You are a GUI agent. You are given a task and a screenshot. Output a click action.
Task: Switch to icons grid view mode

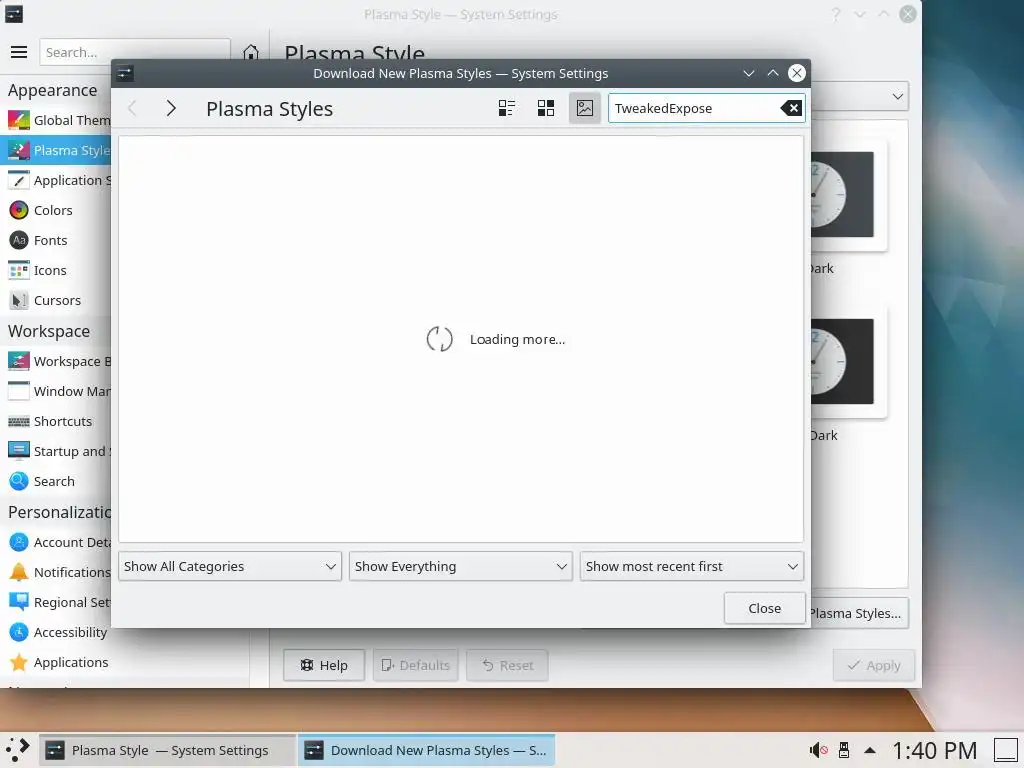546,108
